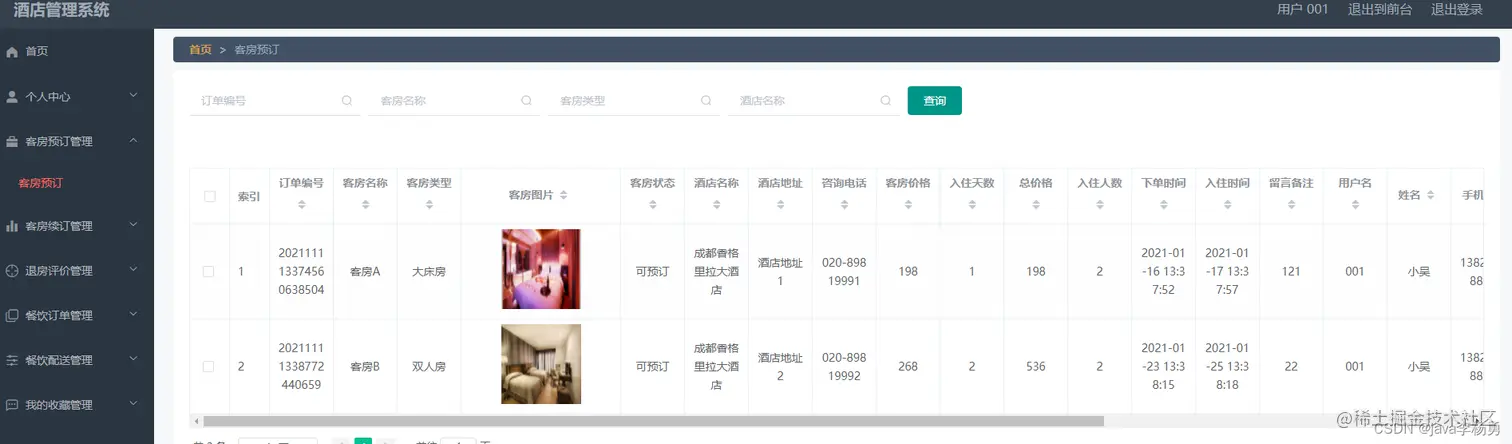This screenshot has height=444, width=1512.
Task: Expand the 我的收藏管理 menu chevron
Action: click(134, 404)
